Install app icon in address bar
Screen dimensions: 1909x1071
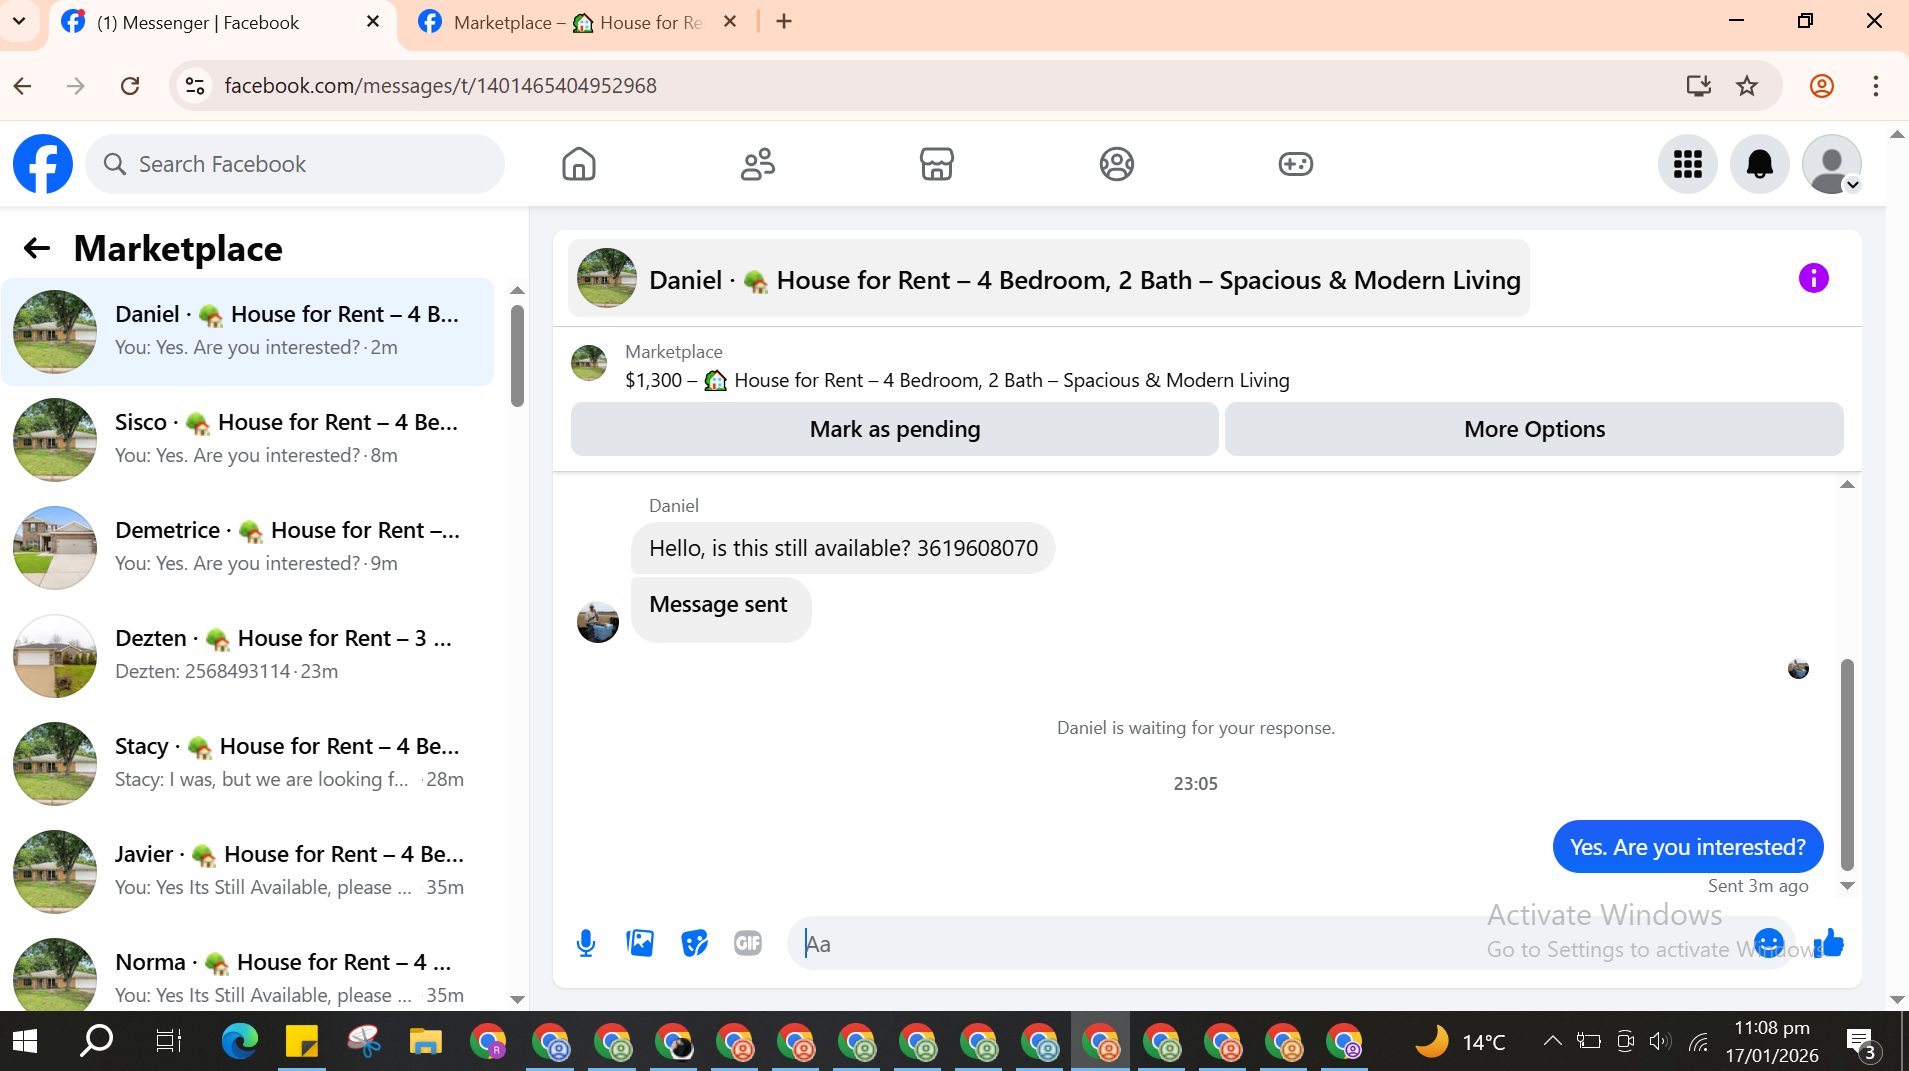[x=1698, y=86]
